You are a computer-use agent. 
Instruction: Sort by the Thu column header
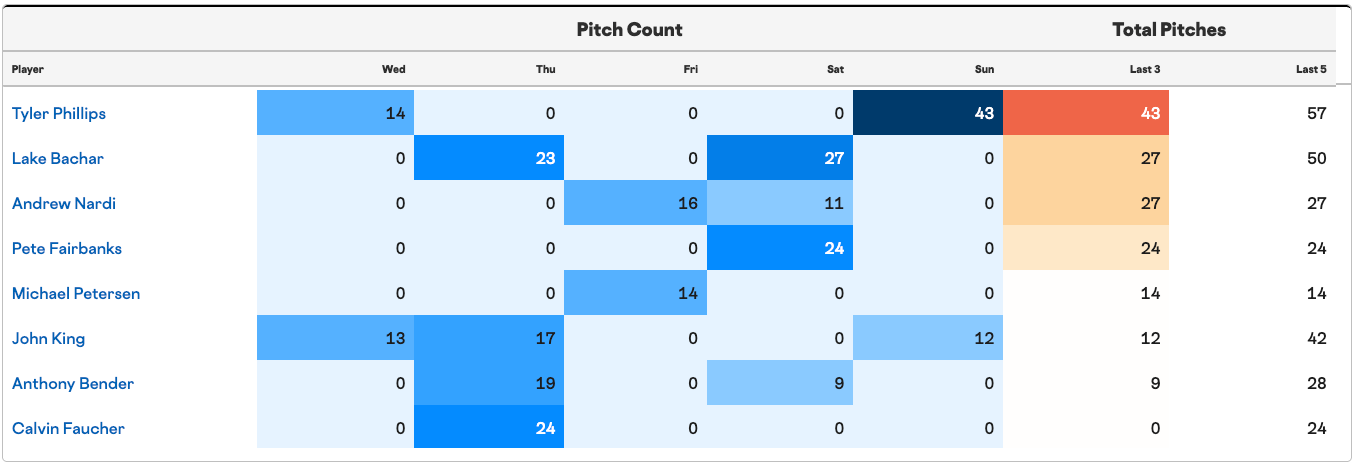(545, 69)
